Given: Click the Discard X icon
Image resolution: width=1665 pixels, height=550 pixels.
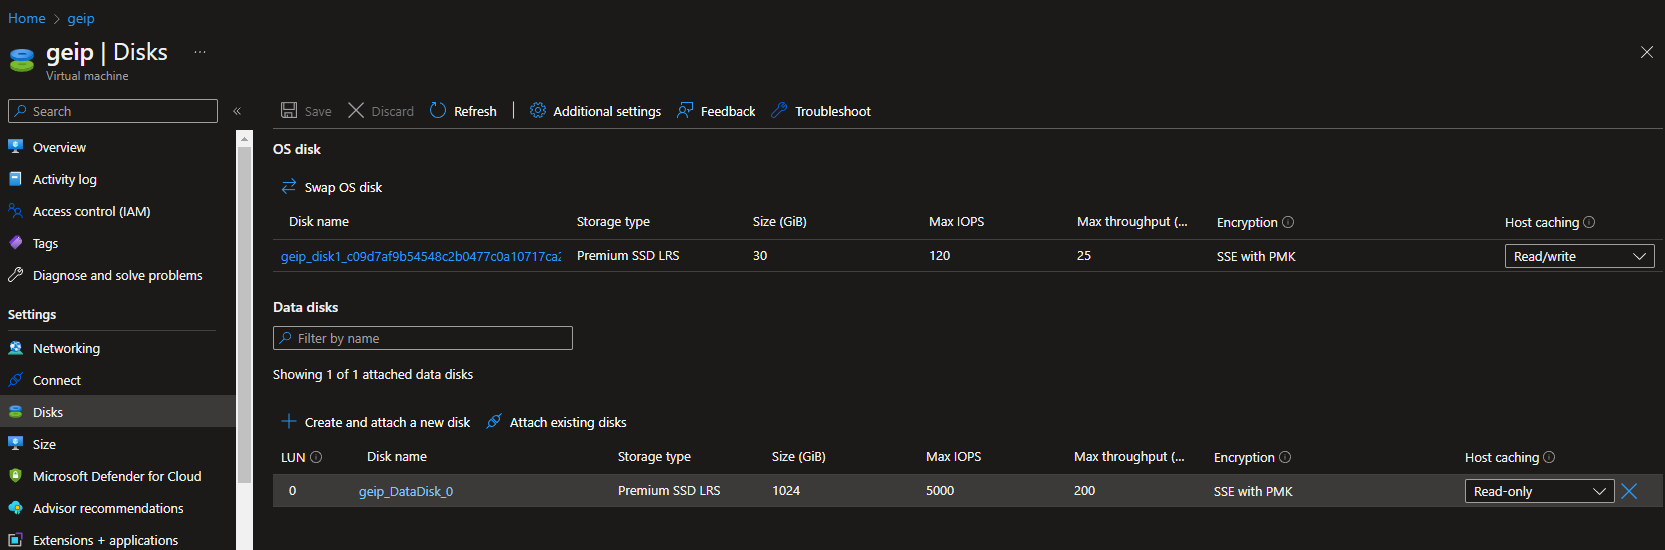Looking at the screenshot, I should click(x=356, y=110).
